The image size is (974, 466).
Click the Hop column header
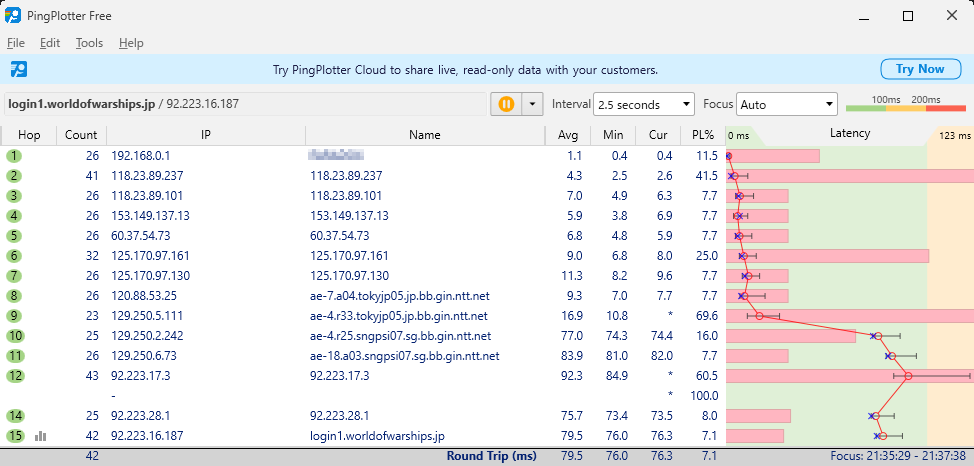tap(29, 135)
